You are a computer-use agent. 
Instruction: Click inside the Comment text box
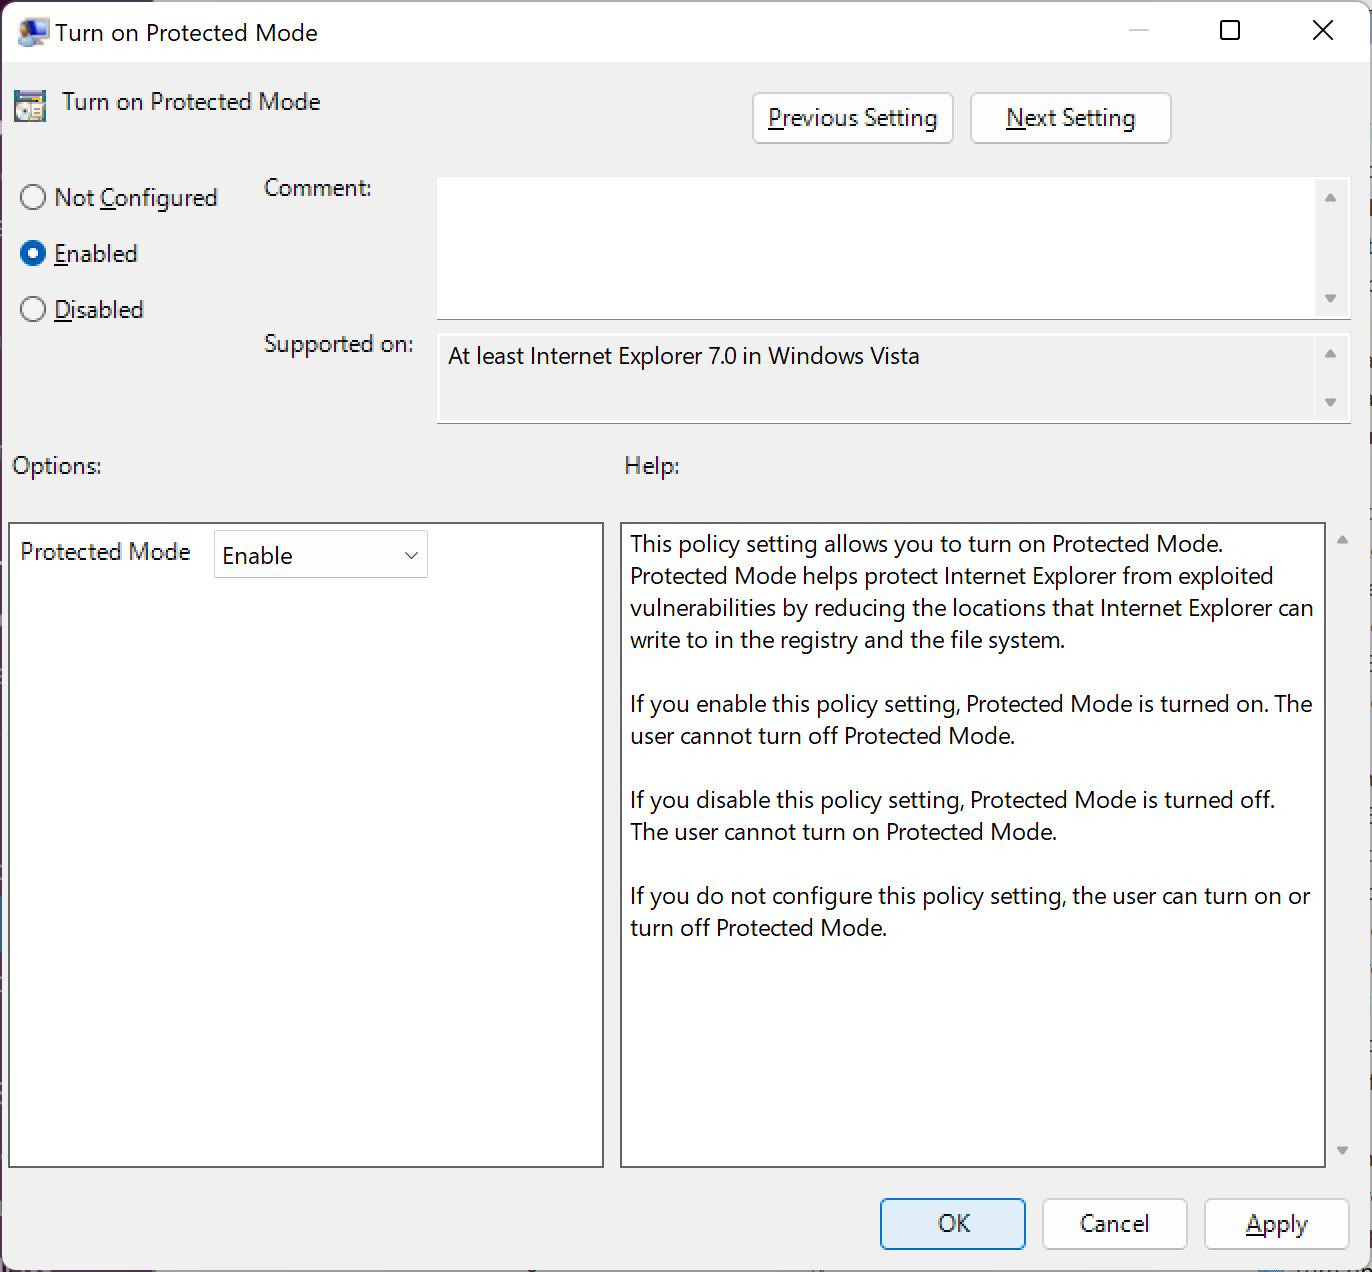click(875, 248)
